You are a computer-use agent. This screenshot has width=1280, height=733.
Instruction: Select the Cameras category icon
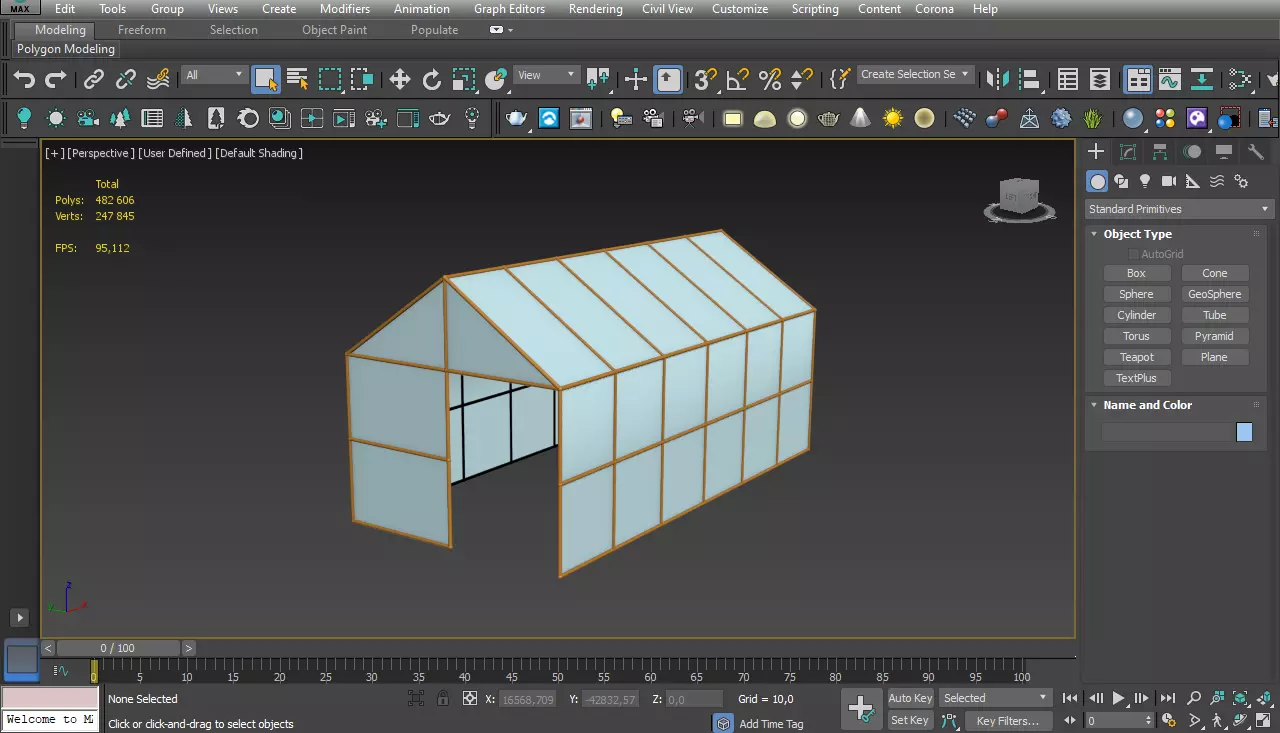point(1170,181)
